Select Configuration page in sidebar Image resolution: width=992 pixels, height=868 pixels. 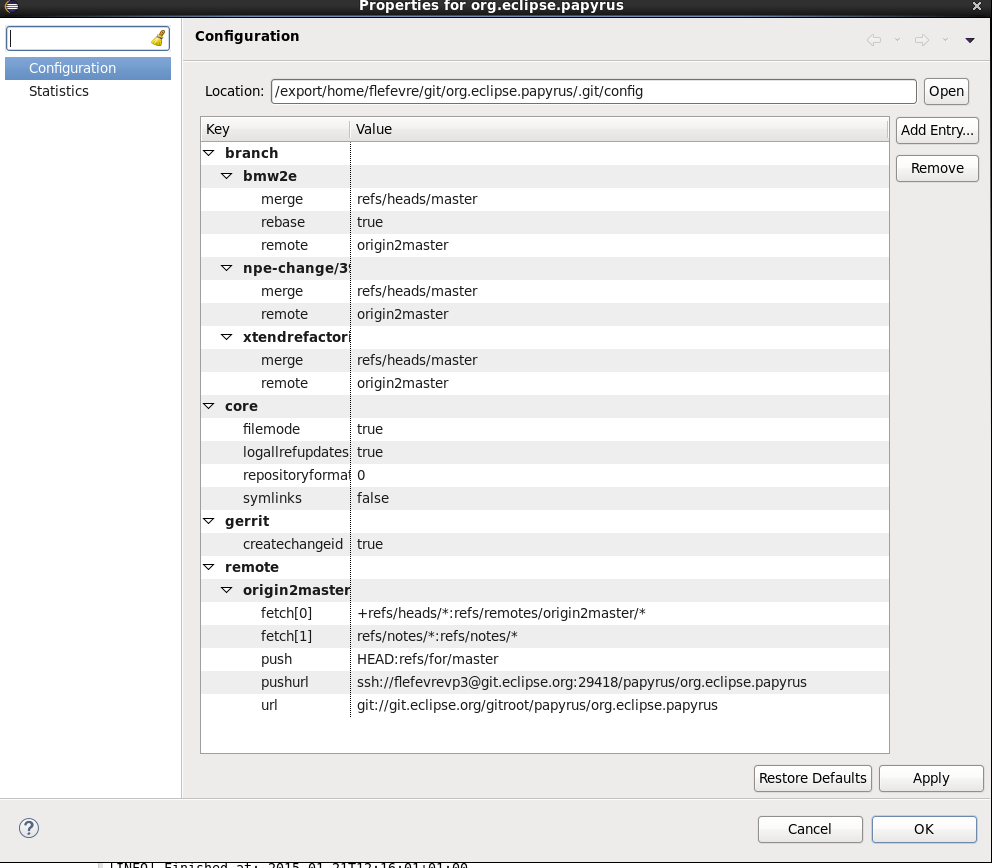[x=88, y=68]
